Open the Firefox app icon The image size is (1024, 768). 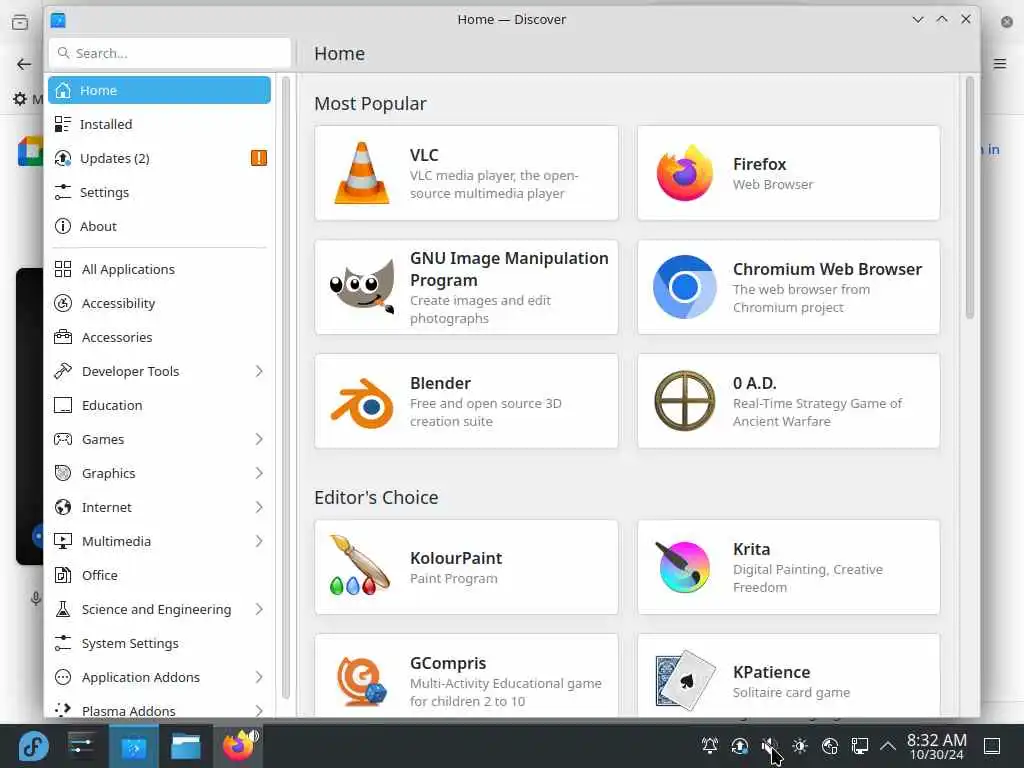684,173
